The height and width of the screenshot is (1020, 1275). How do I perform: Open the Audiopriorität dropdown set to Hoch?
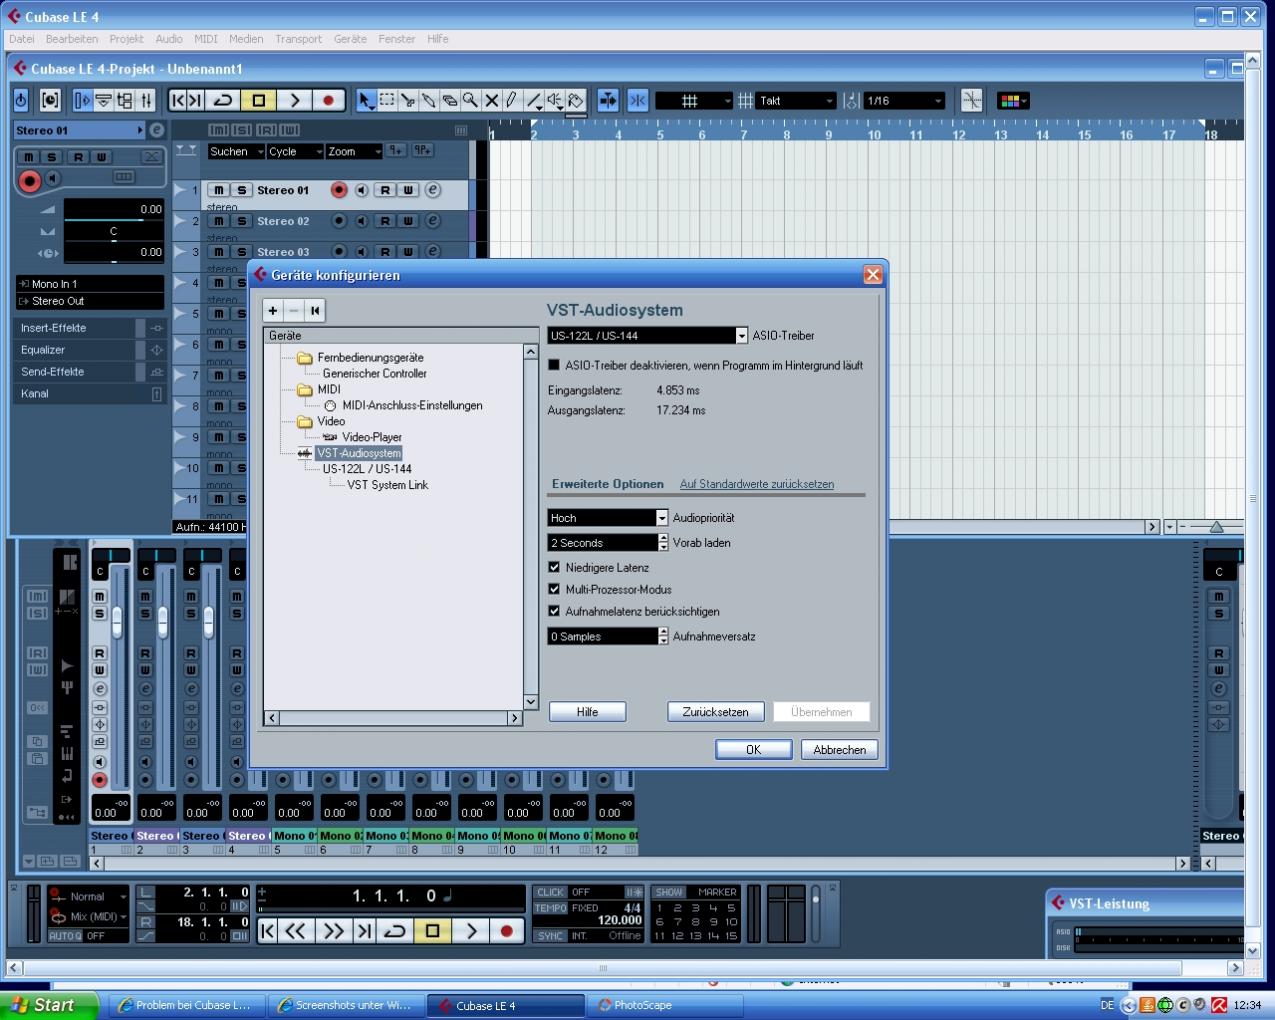(661, 518)
